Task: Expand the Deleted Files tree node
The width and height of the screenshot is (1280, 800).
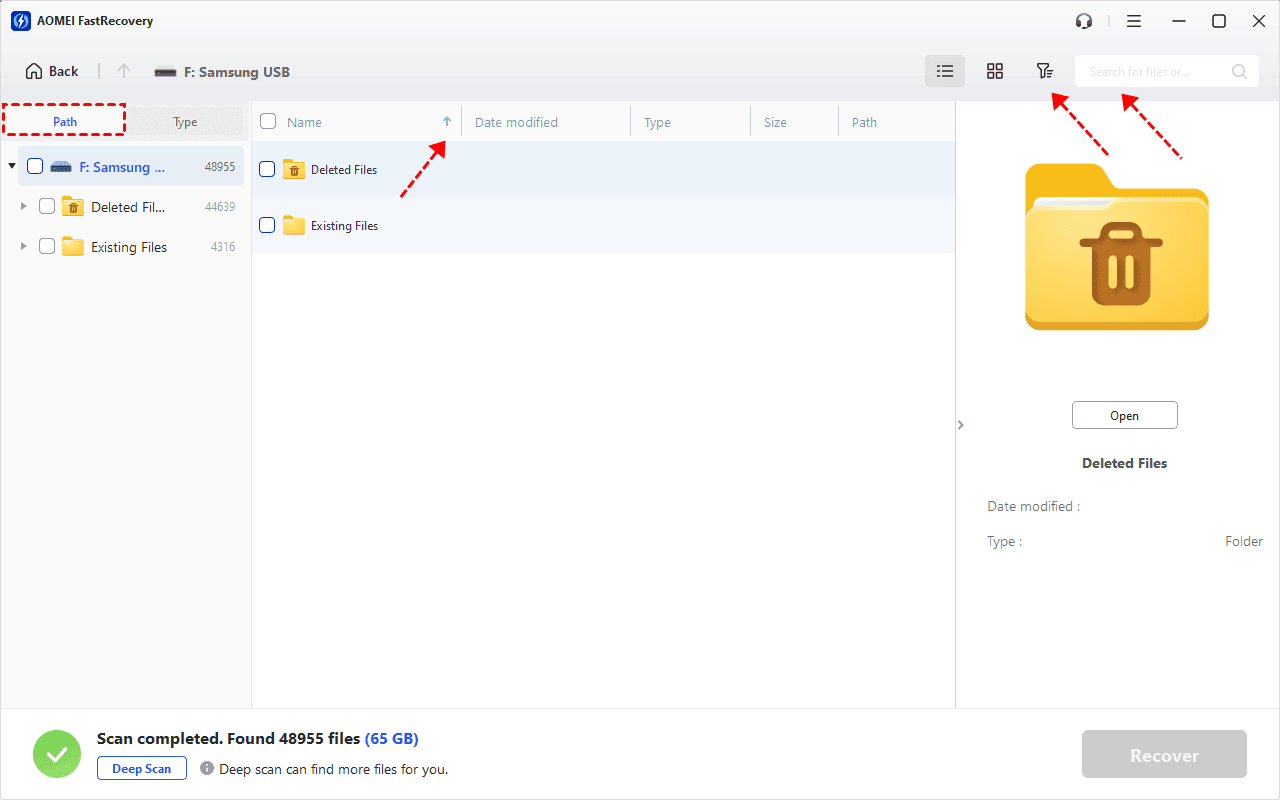Action: 23,207
